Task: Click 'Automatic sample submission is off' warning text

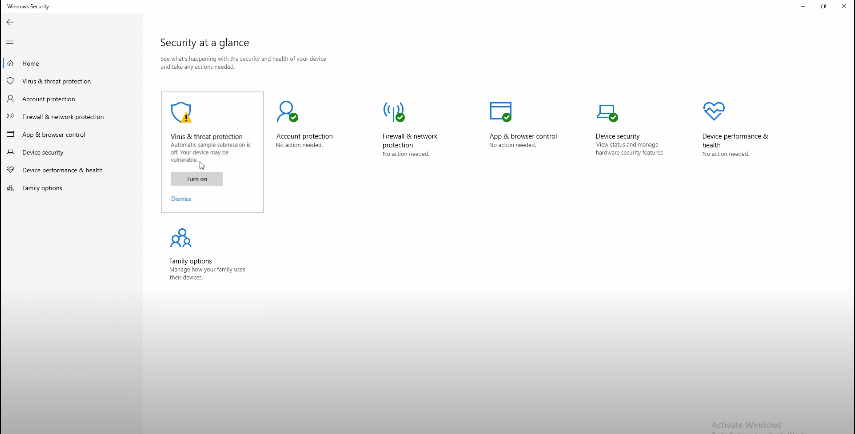Action: coord(210,153)
